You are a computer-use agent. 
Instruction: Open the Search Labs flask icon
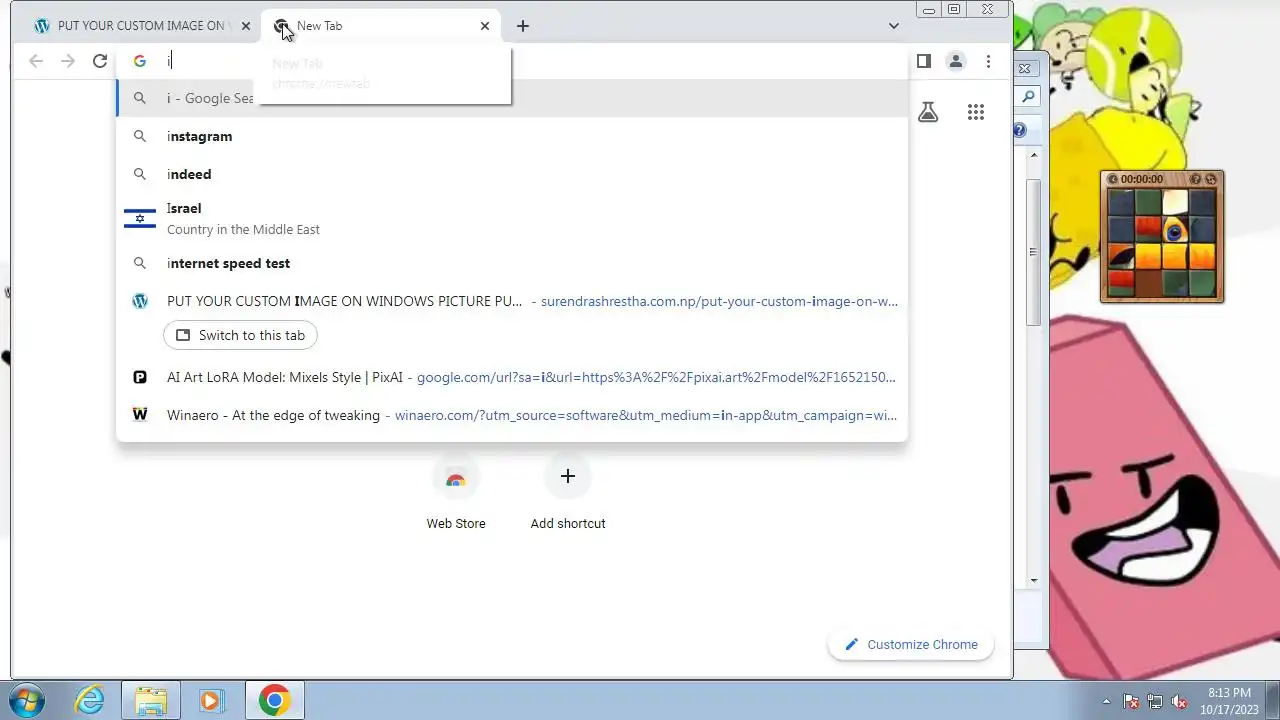coord(928,112)
